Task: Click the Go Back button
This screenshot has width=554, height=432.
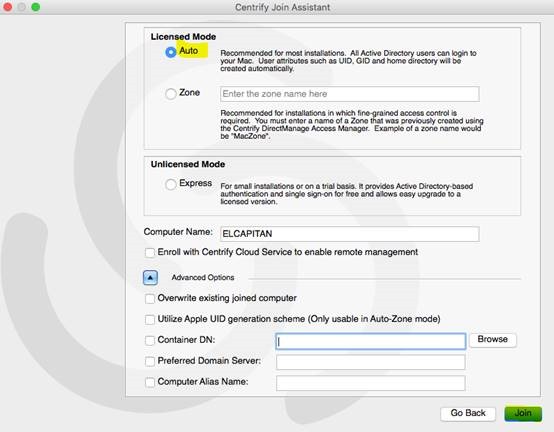Action: [x=468, y=413]
